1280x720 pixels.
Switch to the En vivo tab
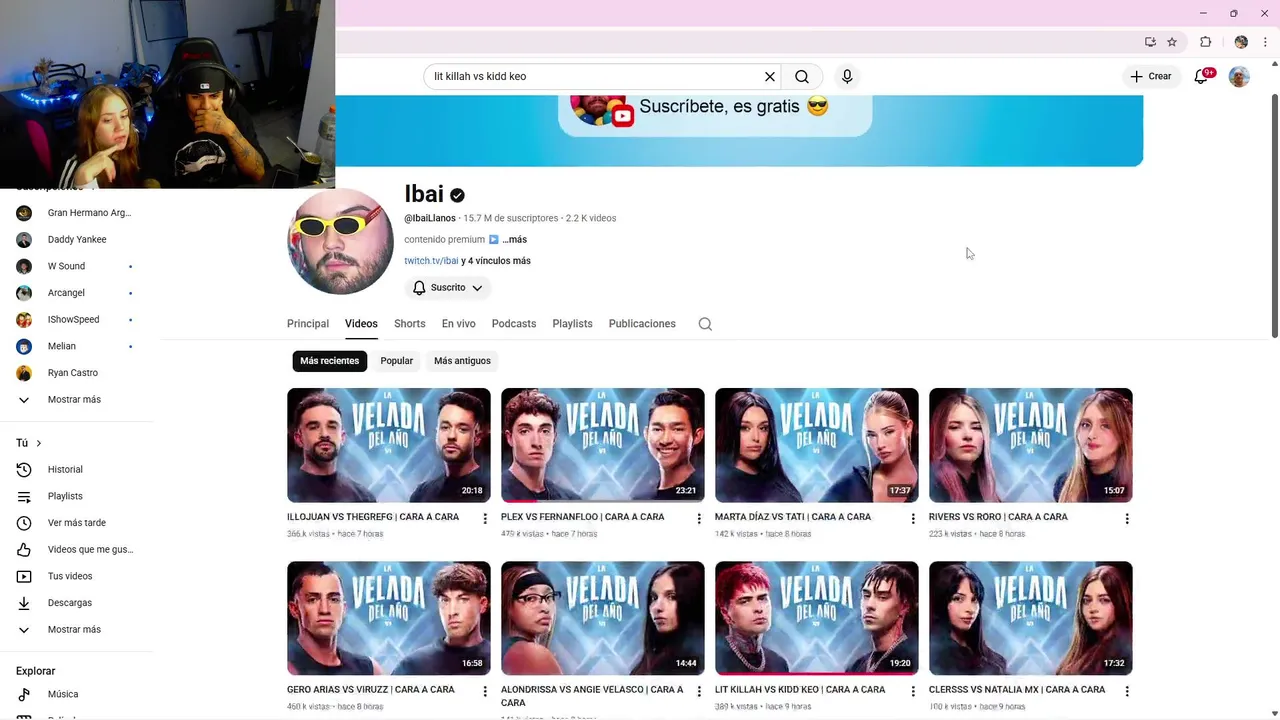tap(459, 324)
